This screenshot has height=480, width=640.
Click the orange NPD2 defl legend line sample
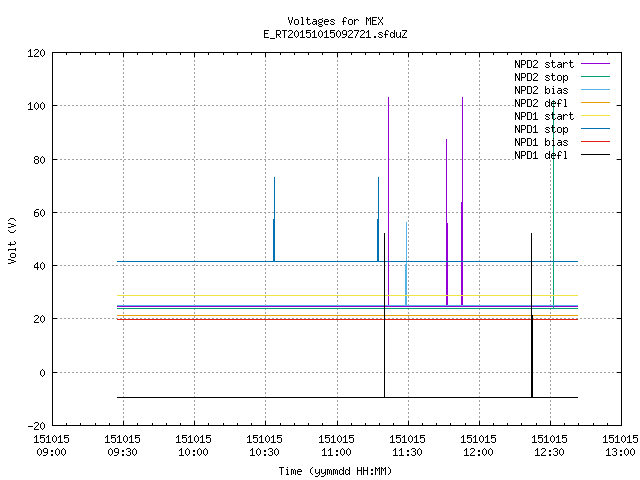(595, 102)
